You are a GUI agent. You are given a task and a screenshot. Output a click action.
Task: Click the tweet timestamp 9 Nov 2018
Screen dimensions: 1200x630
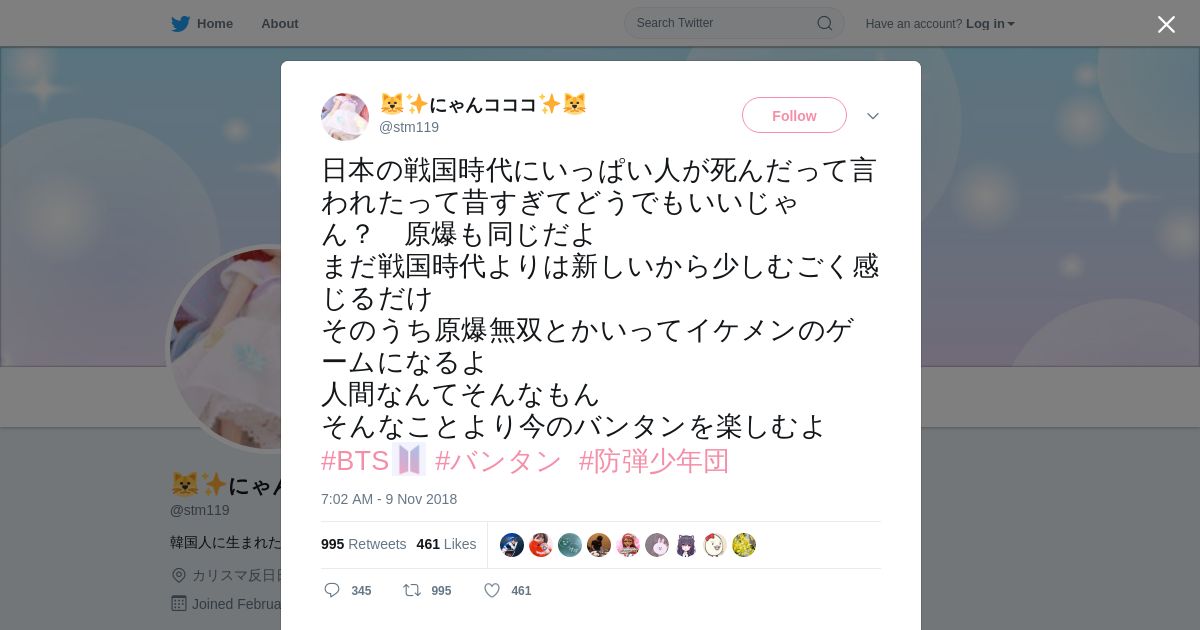(x=389, y=499)
